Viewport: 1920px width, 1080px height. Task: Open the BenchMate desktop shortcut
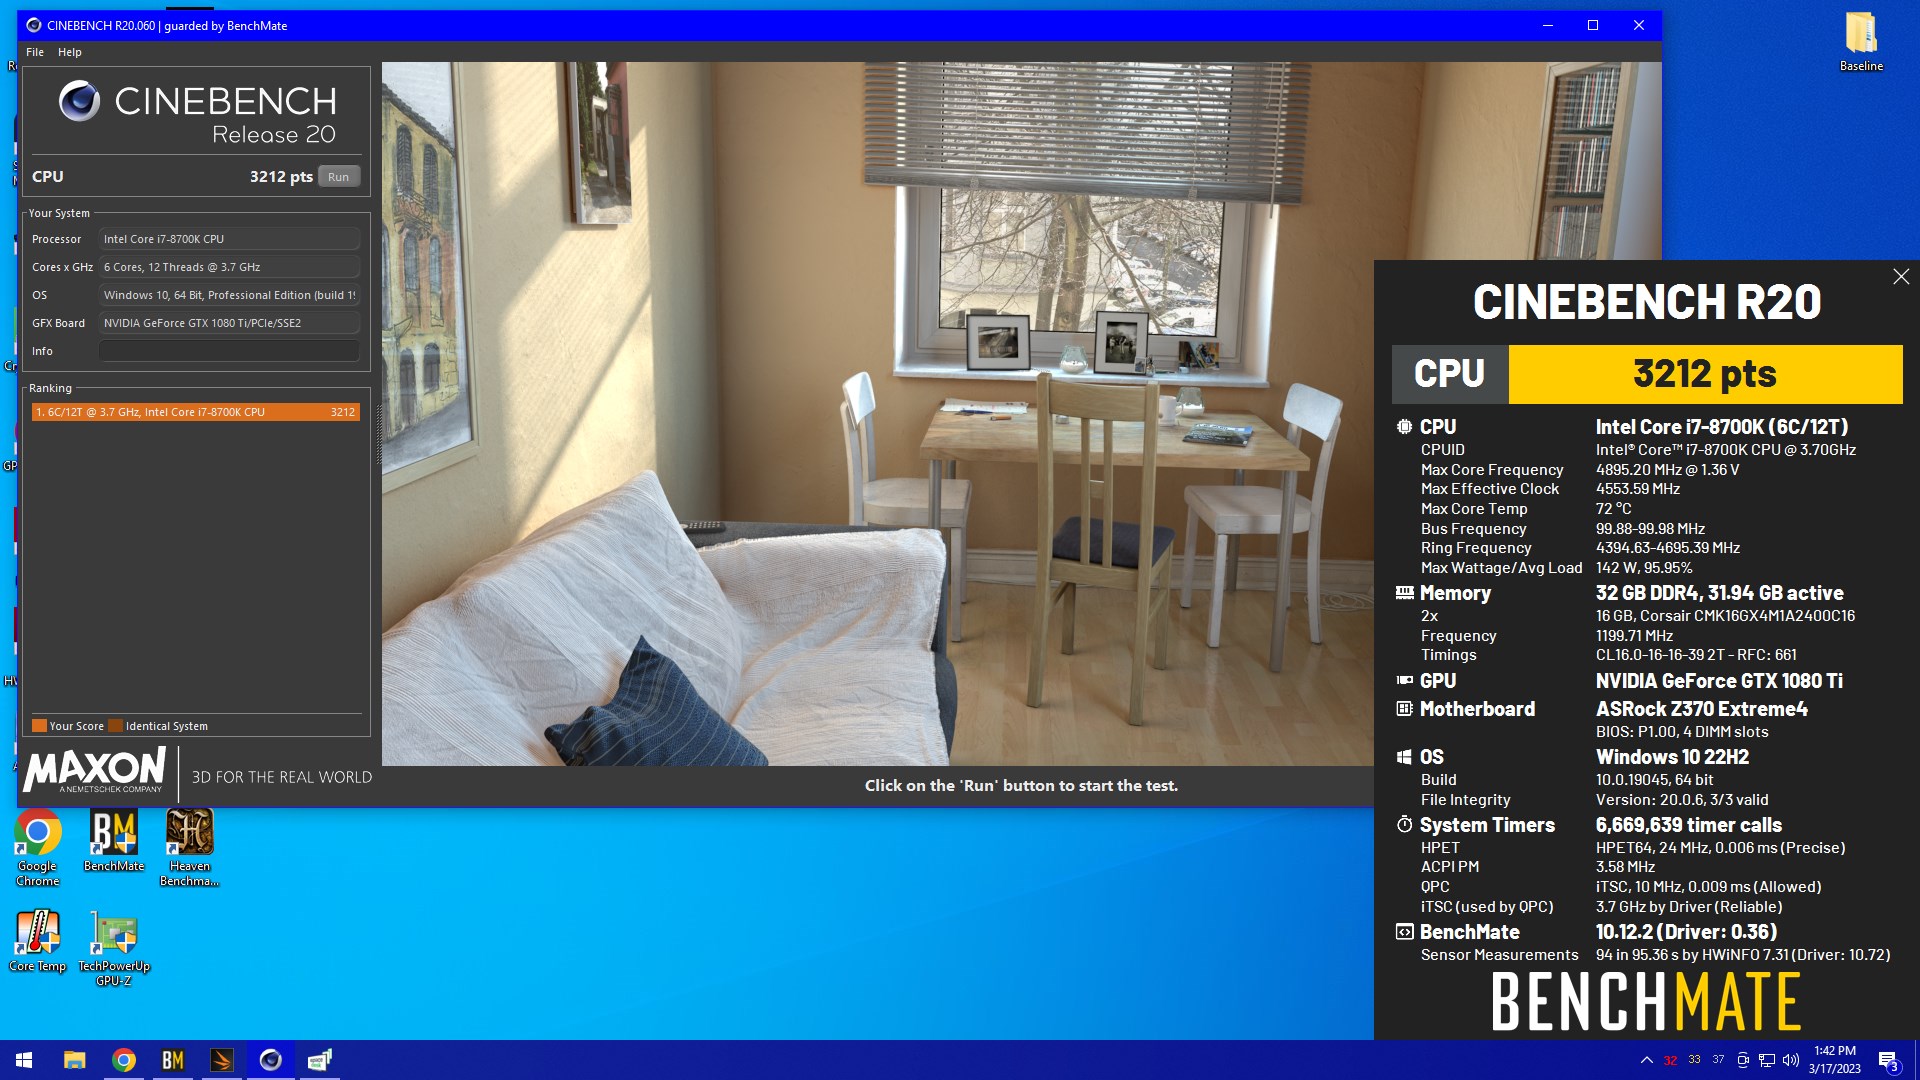[x=113, y=841]
